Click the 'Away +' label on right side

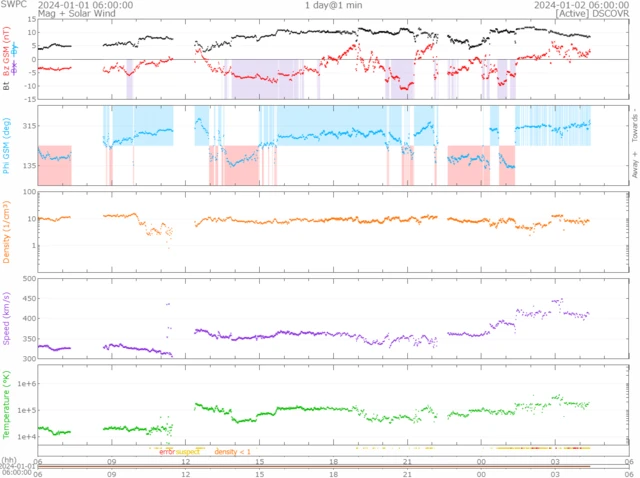(633, 165)
